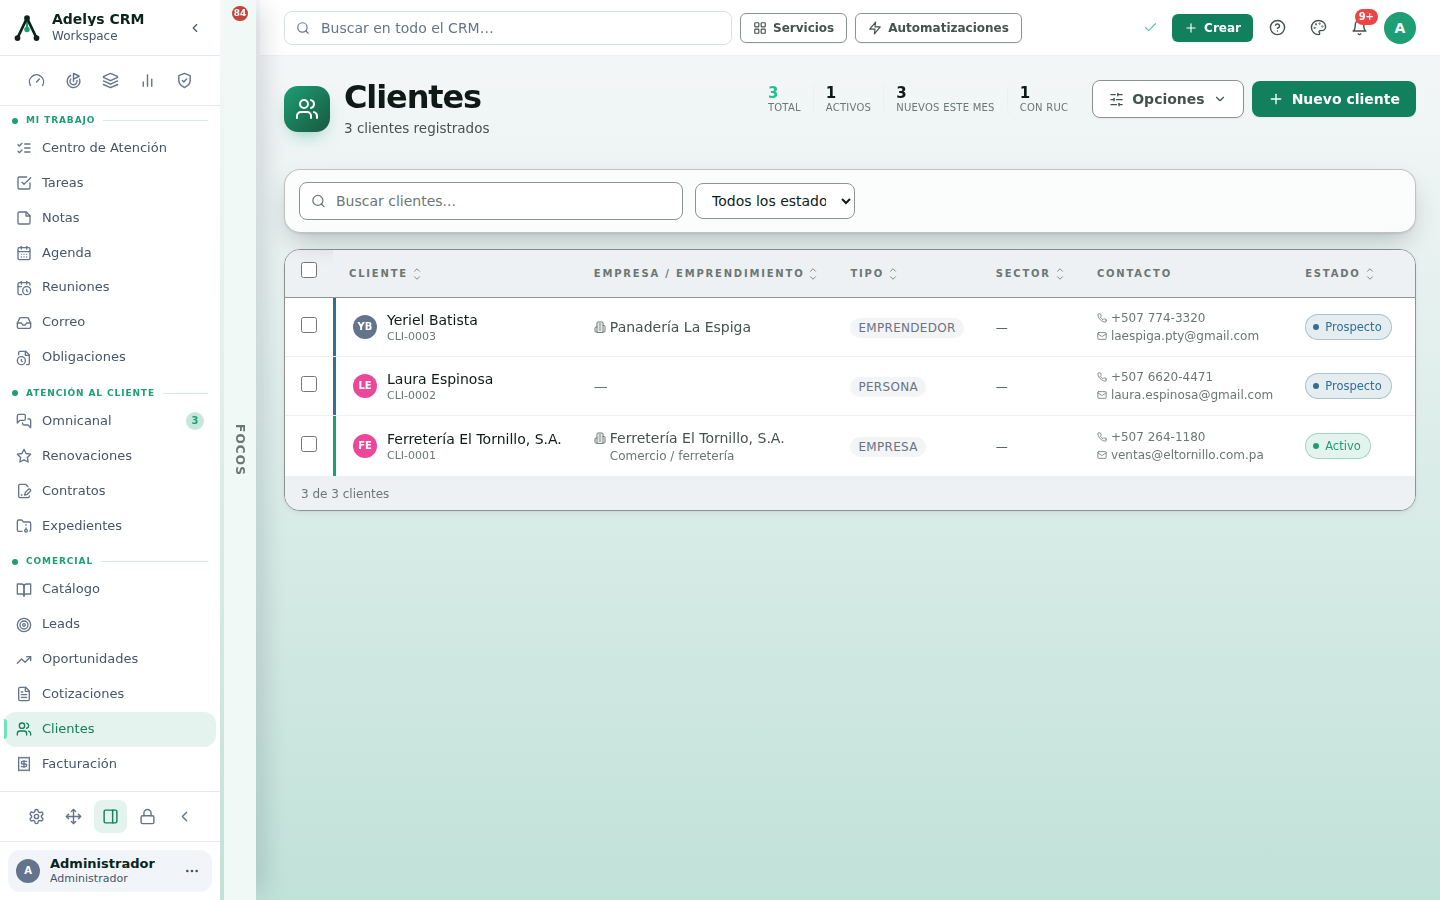
Task: Check the Ferretería El Tornillo row checkbox
Action: click(x=309, y=444)
